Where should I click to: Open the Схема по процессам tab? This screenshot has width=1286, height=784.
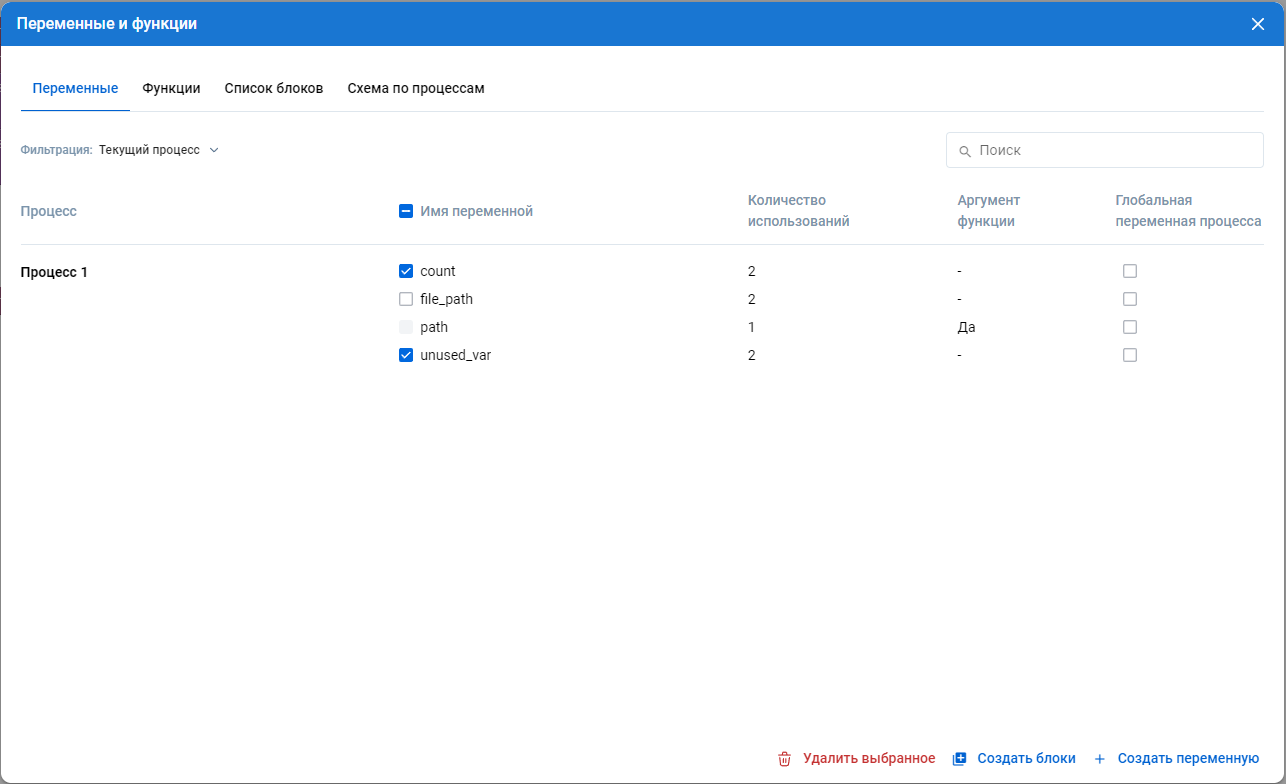(416, 88)
